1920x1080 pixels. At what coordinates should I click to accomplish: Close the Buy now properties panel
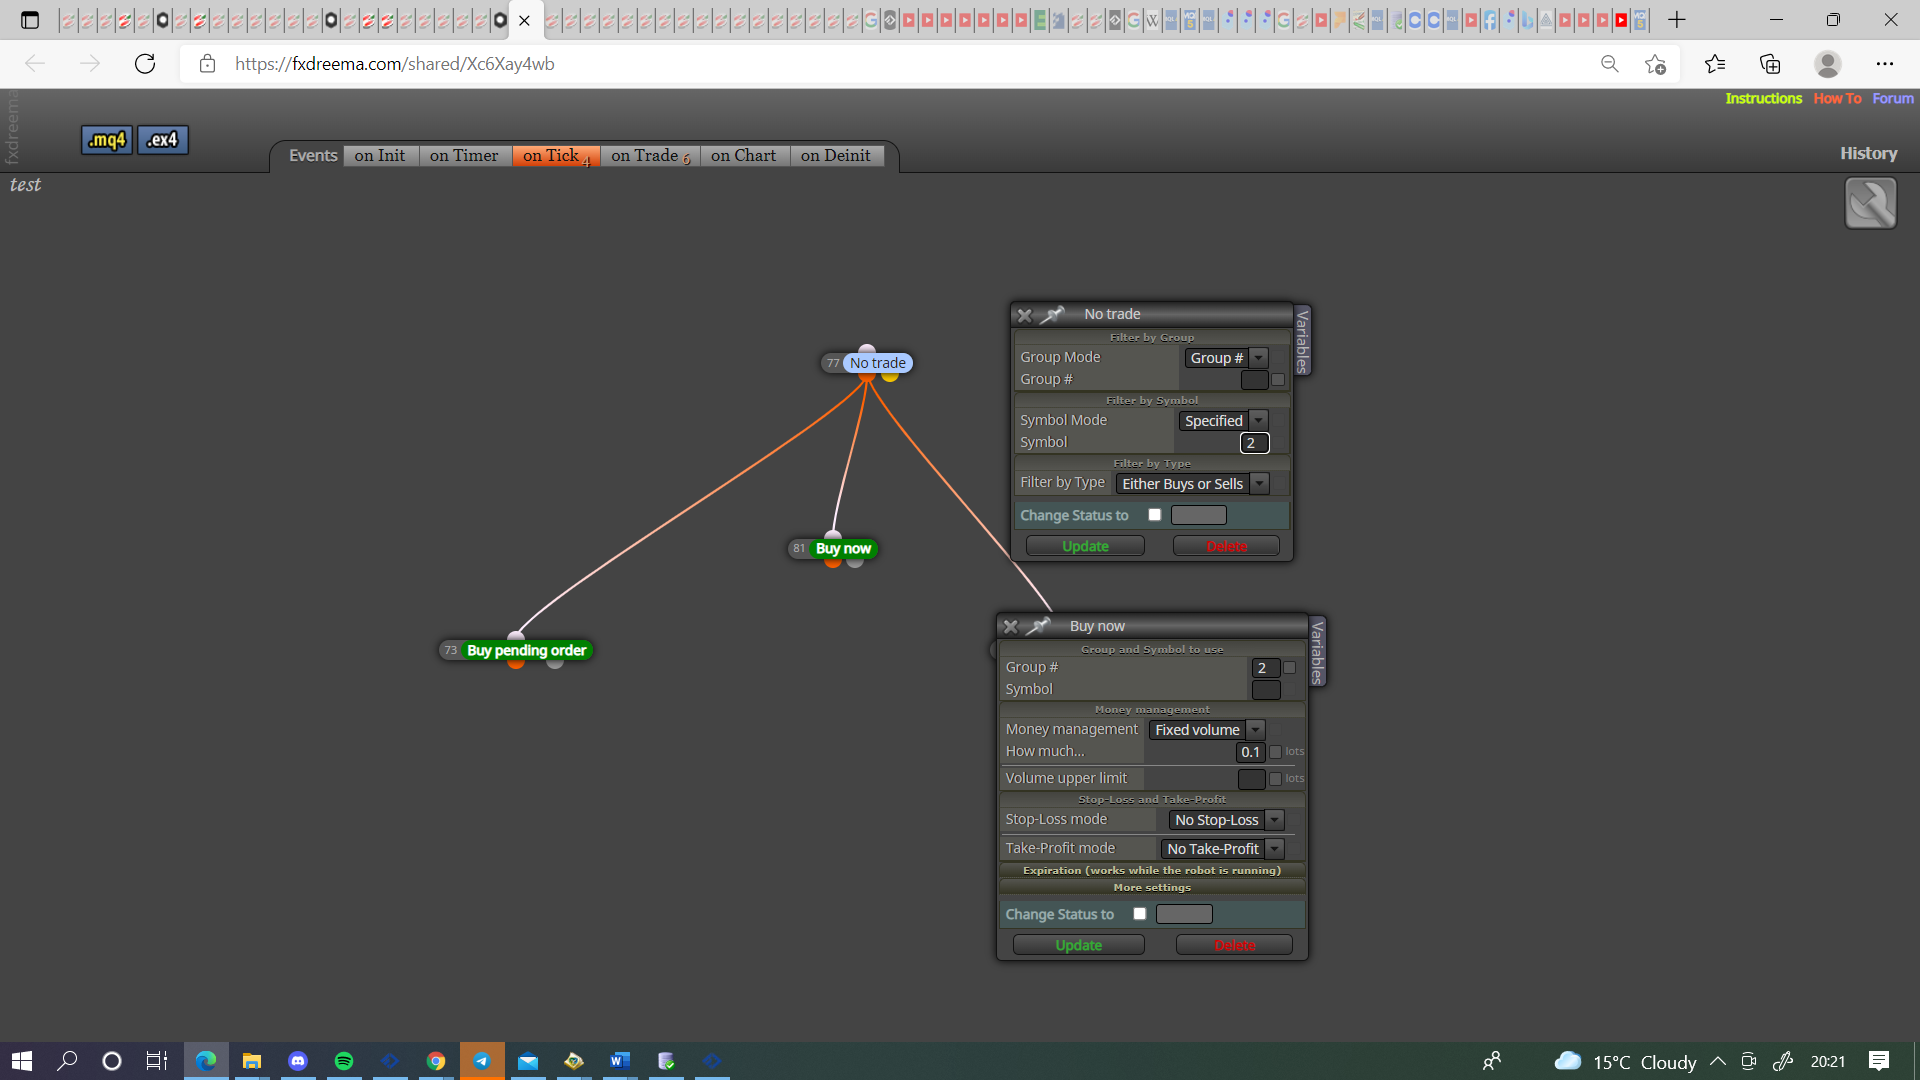click(x=1010, y=627)
